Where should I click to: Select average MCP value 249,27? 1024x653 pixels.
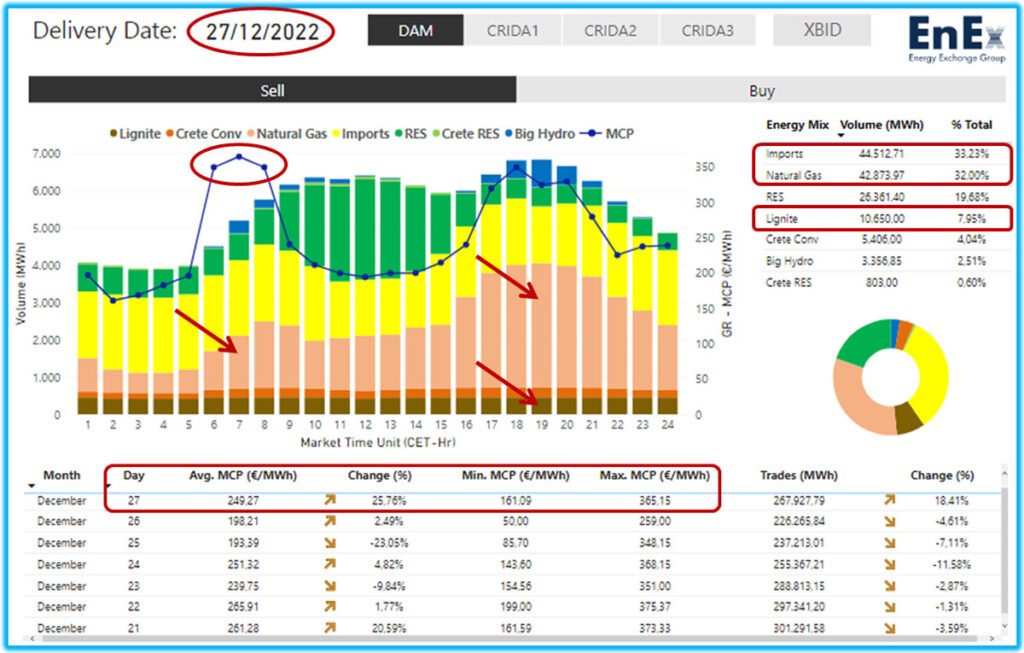click(243, 500)
